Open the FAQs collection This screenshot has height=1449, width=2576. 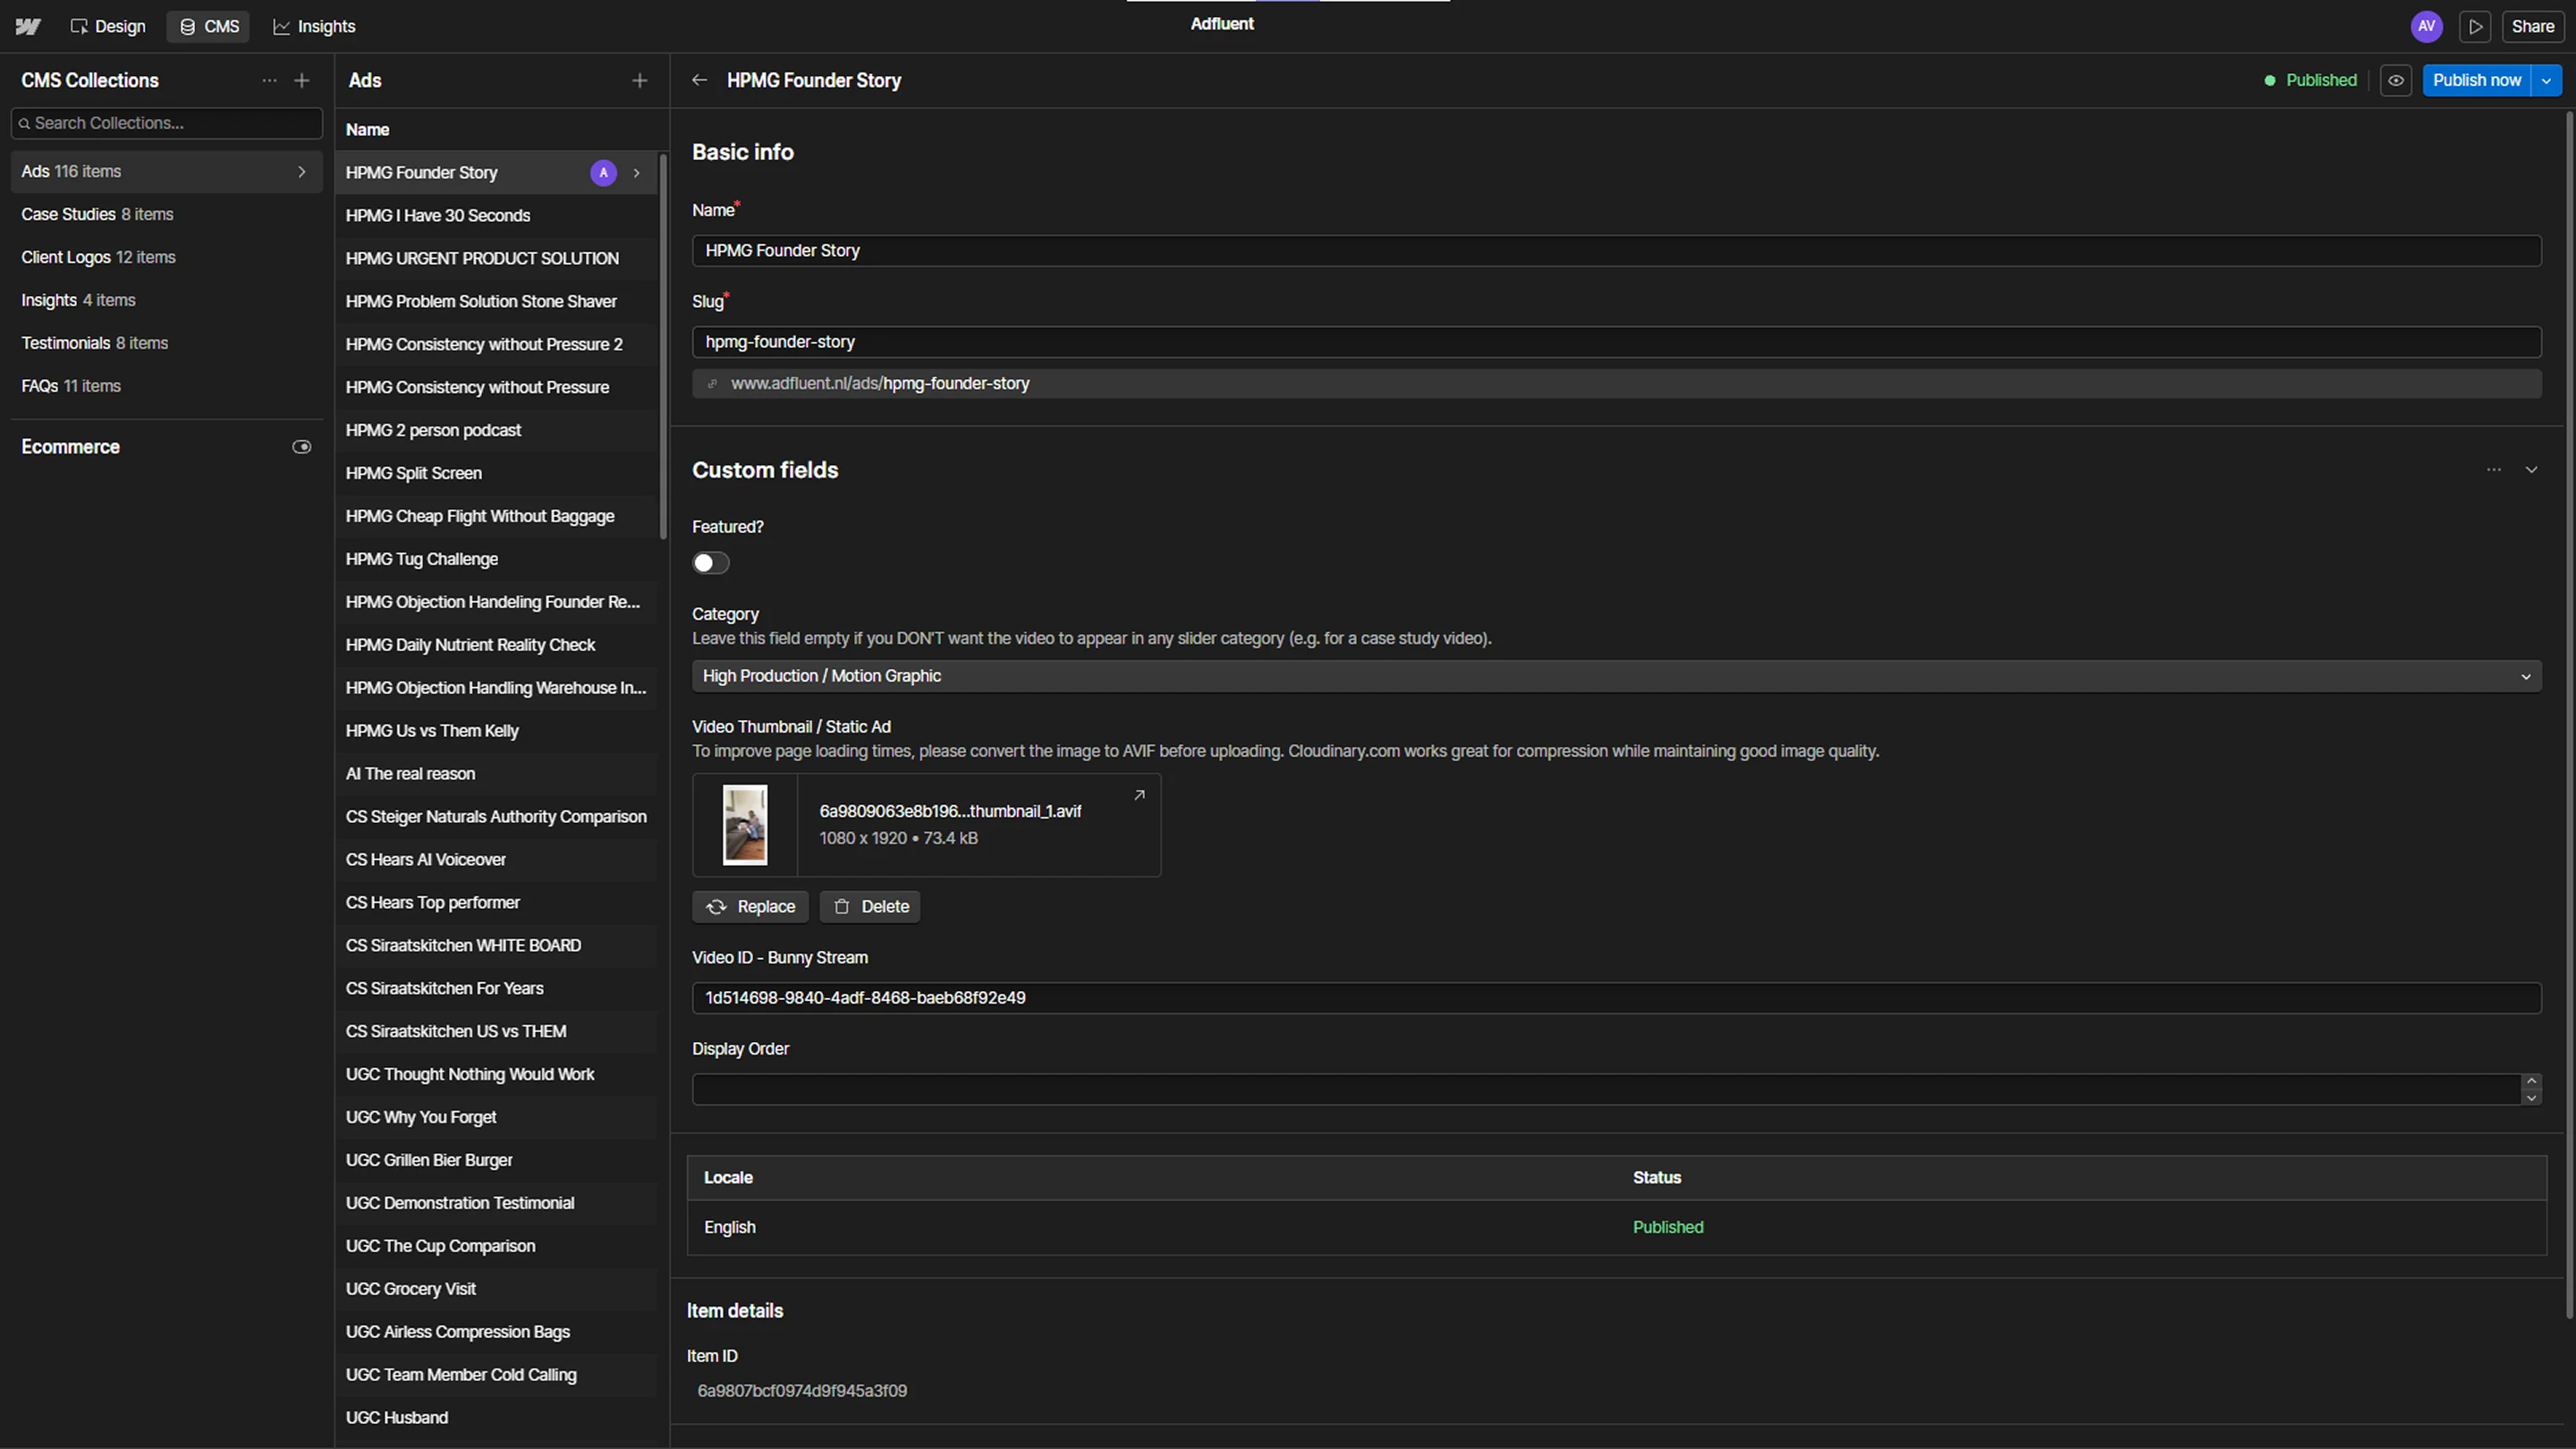[x=166, y=386]
